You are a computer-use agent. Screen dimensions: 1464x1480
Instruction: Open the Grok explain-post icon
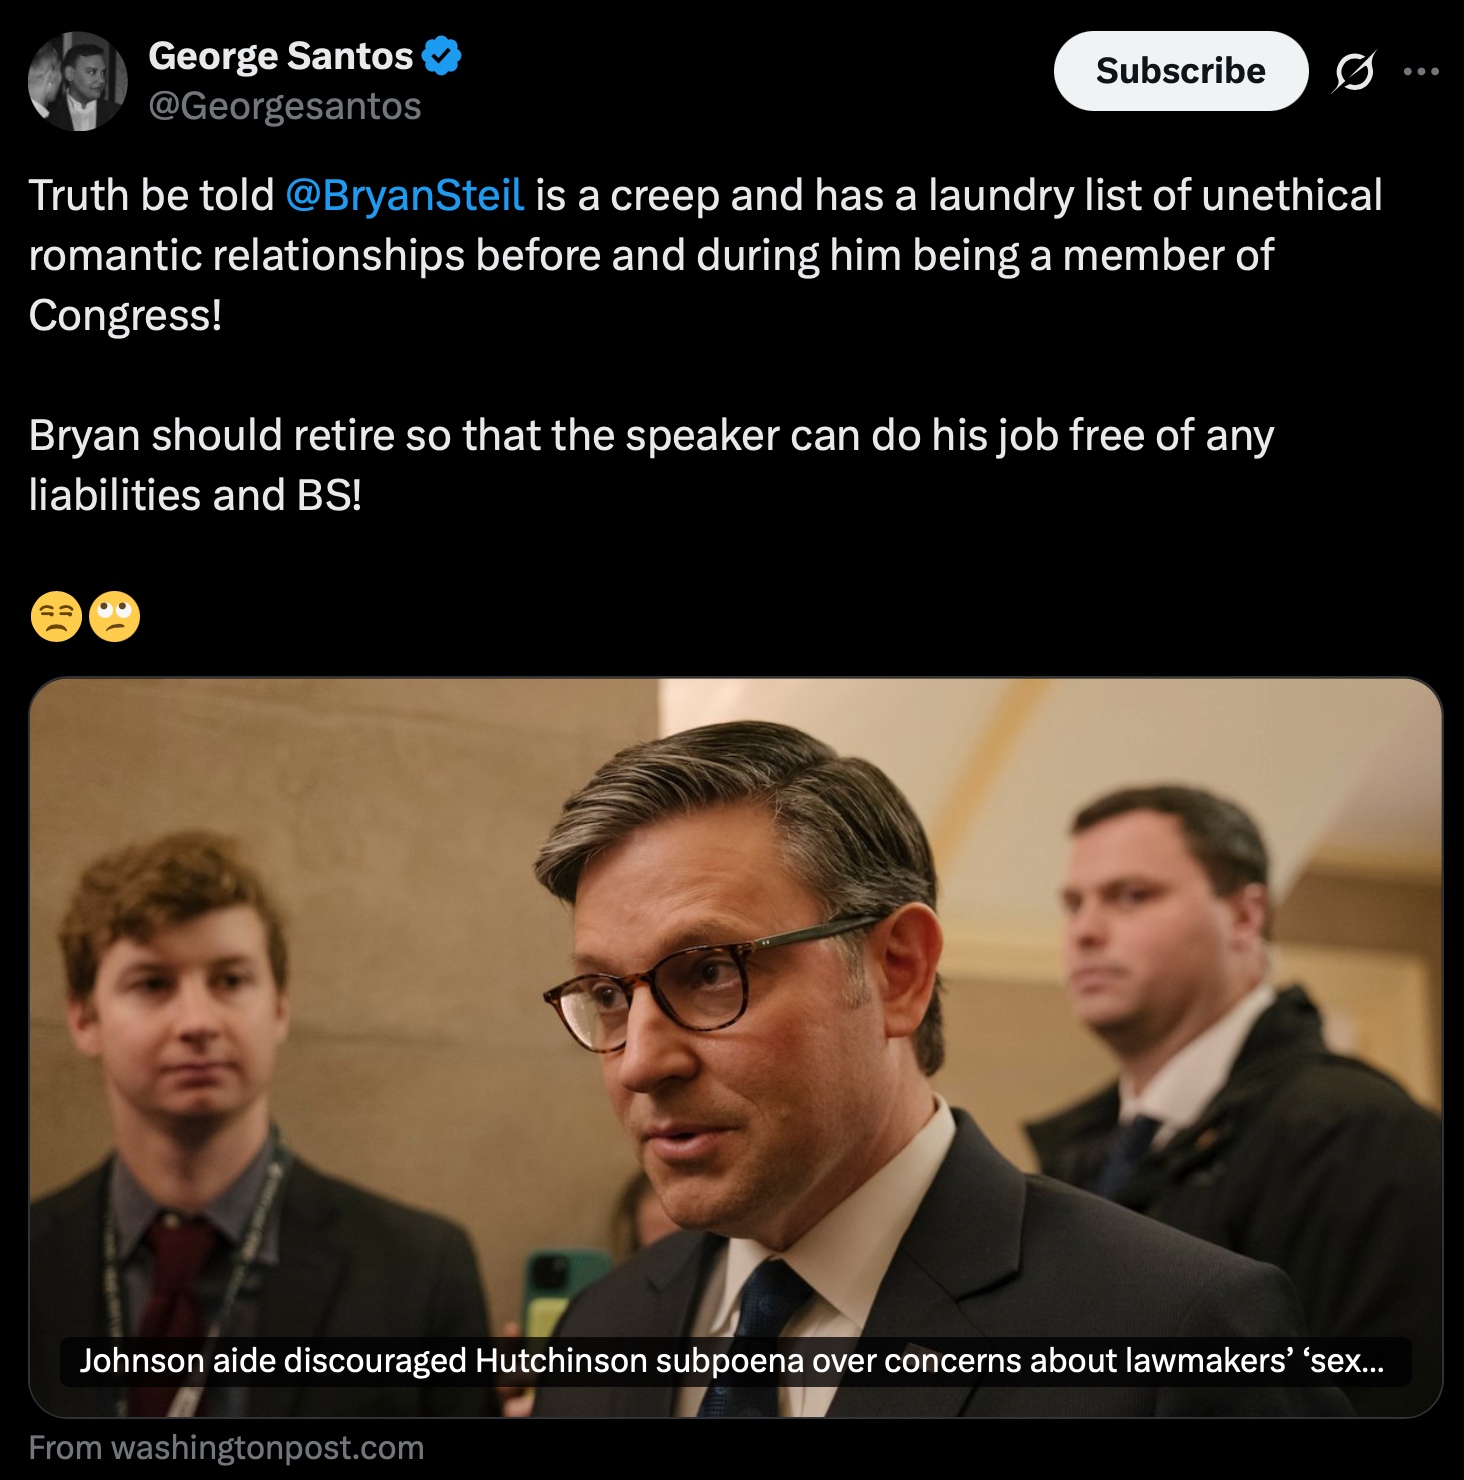pos(1354,72)
